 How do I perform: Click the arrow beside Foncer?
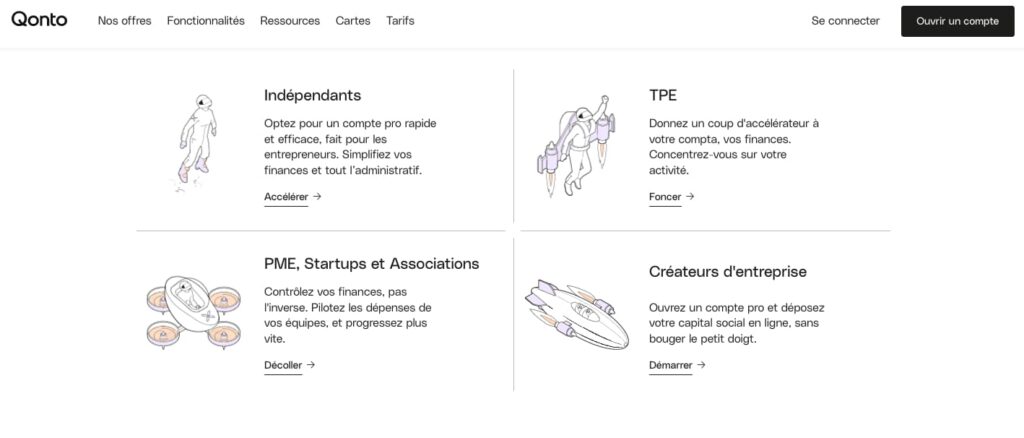pos(690,196)
